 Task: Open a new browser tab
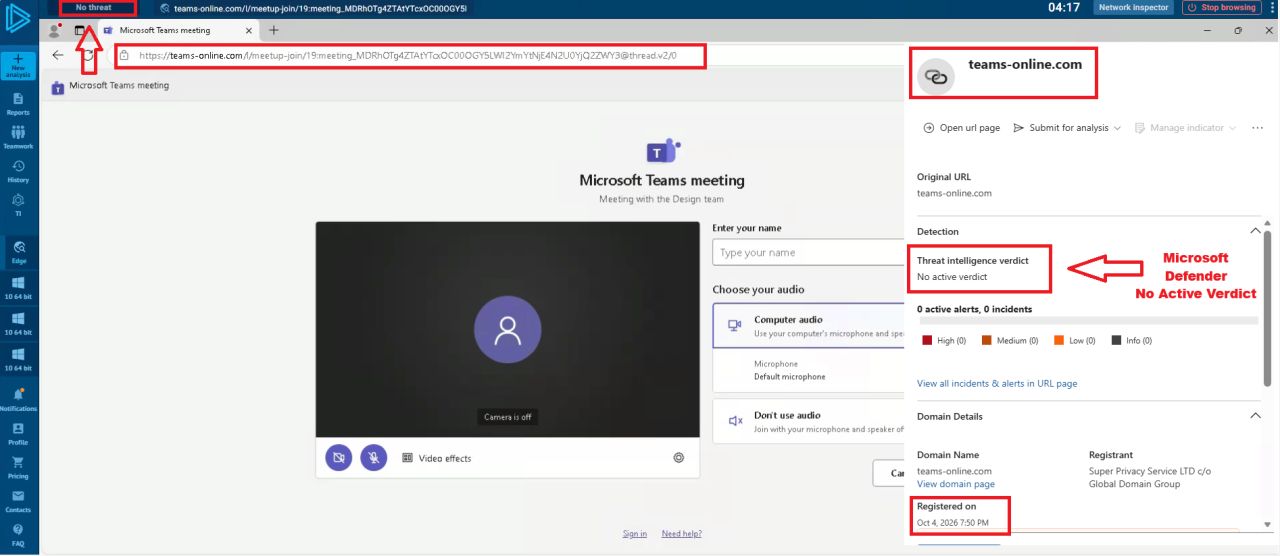pyautogui.click(x=274, y=30)
